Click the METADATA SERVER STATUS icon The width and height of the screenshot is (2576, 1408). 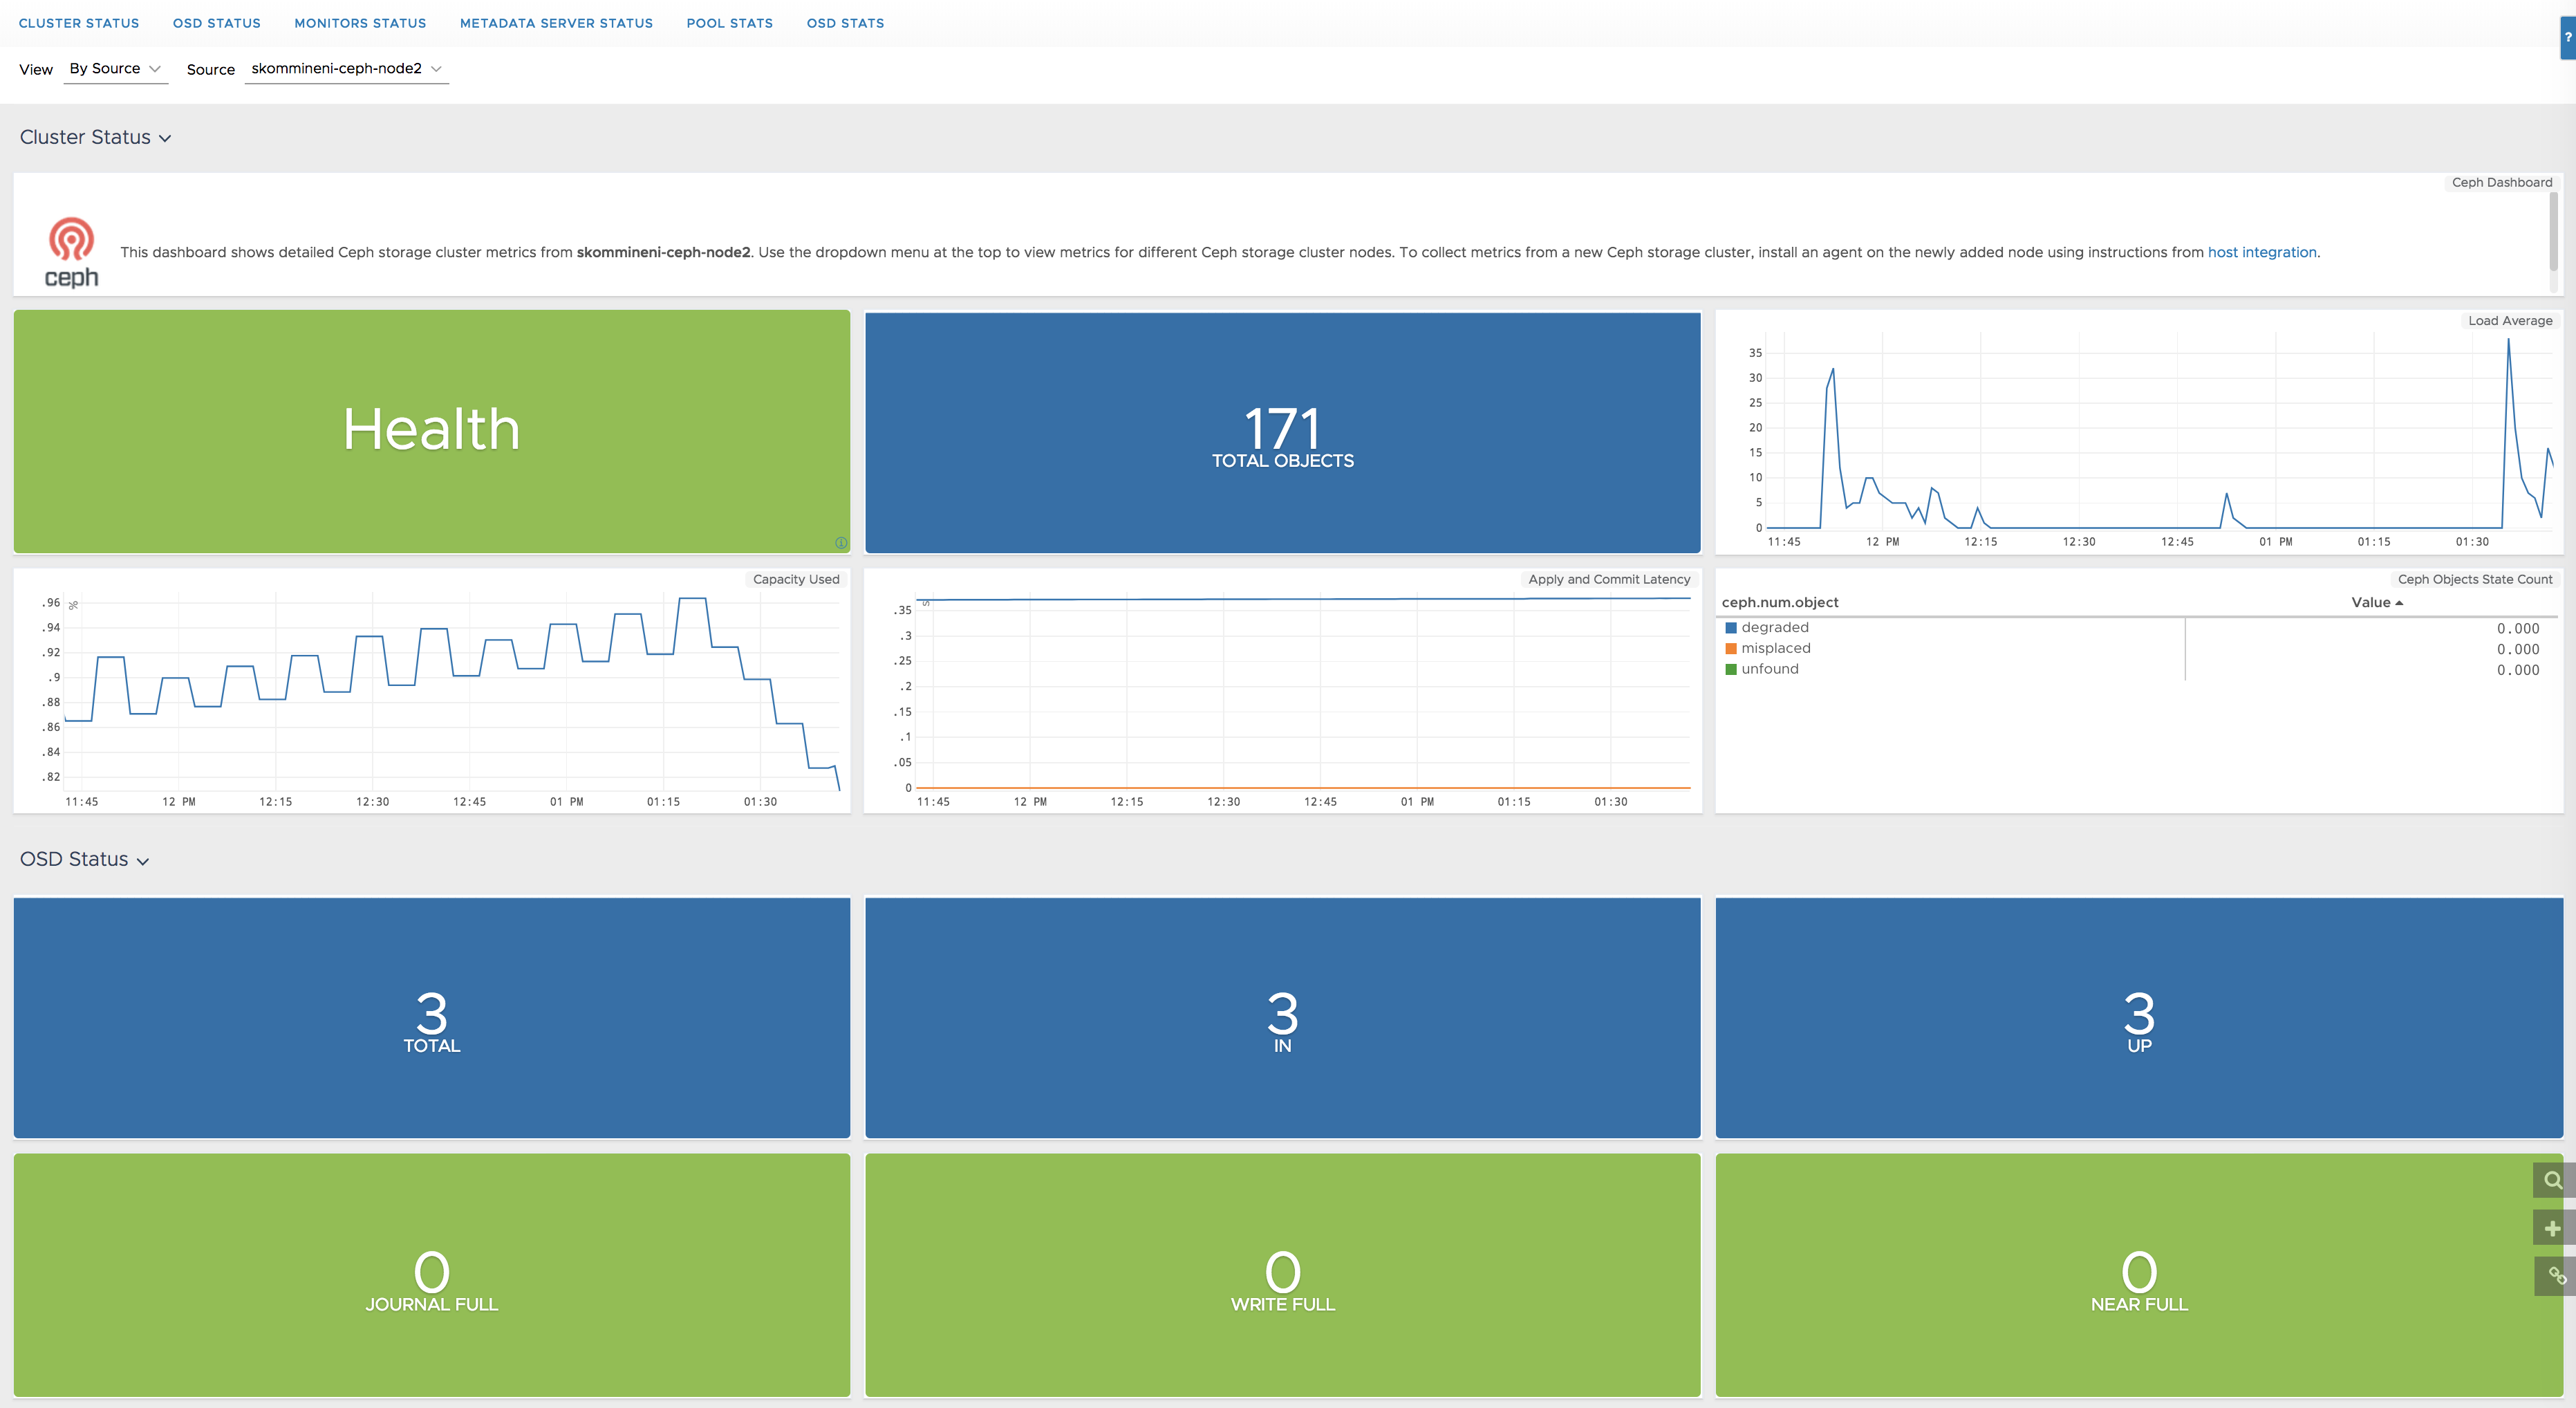[553, 23]
